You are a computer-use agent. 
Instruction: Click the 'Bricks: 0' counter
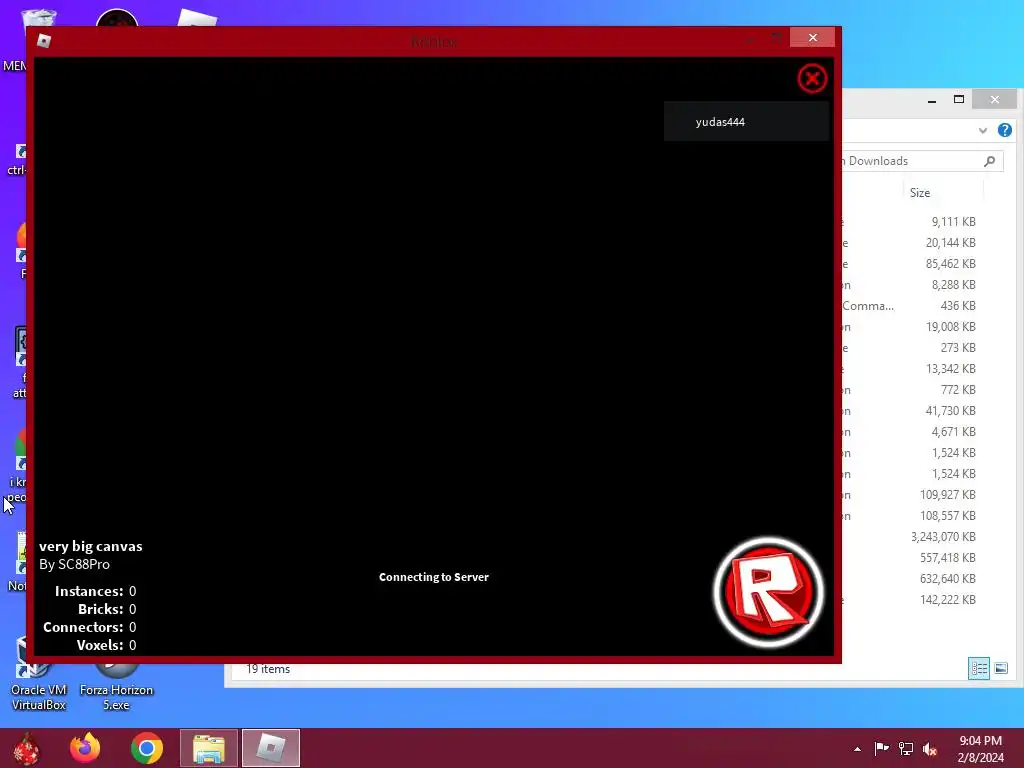107,609
